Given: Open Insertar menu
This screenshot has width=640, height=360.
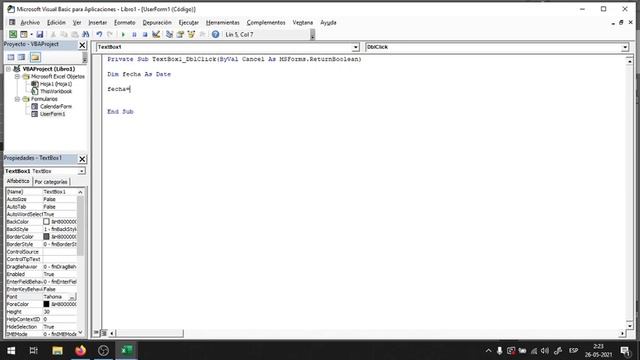Looking at the screenshot, I should (98, 22).
